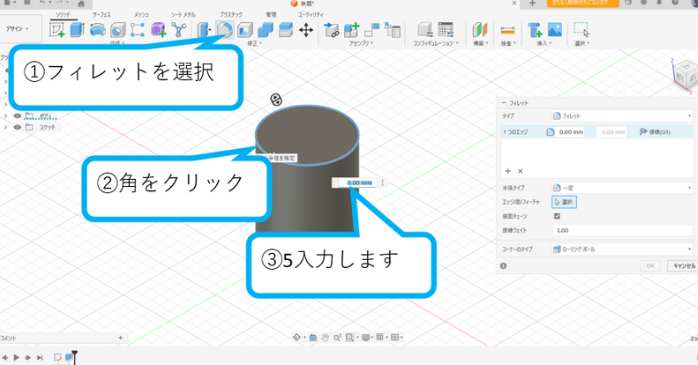
Task: Switch to the シートメタル tab
Action: click(183, 15)
